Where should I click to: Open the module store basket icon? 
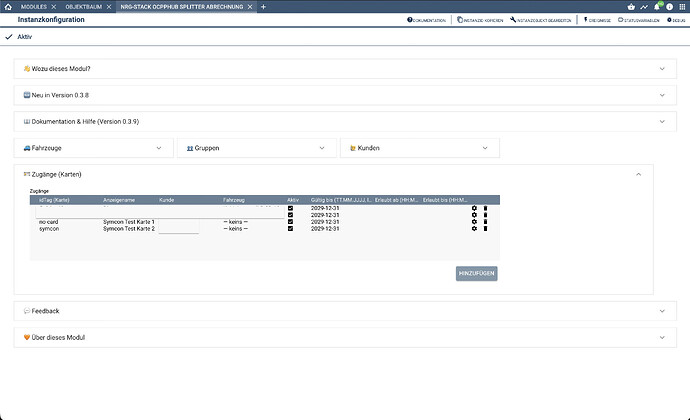tap(631, 7)
